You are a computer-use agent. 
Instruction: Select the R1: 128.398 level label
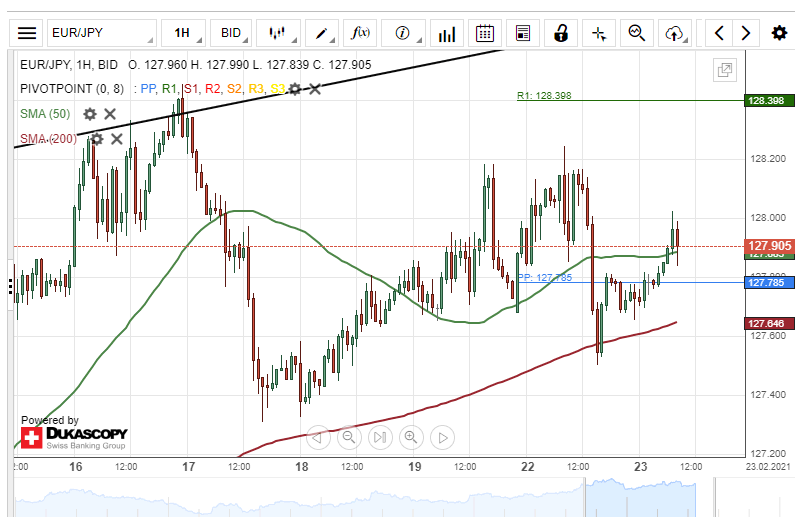[x=544, y=95]
